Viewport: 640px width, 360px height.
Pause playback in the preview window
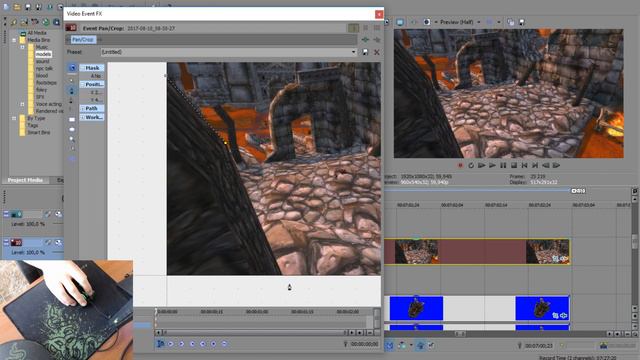[x=503, y=165]
